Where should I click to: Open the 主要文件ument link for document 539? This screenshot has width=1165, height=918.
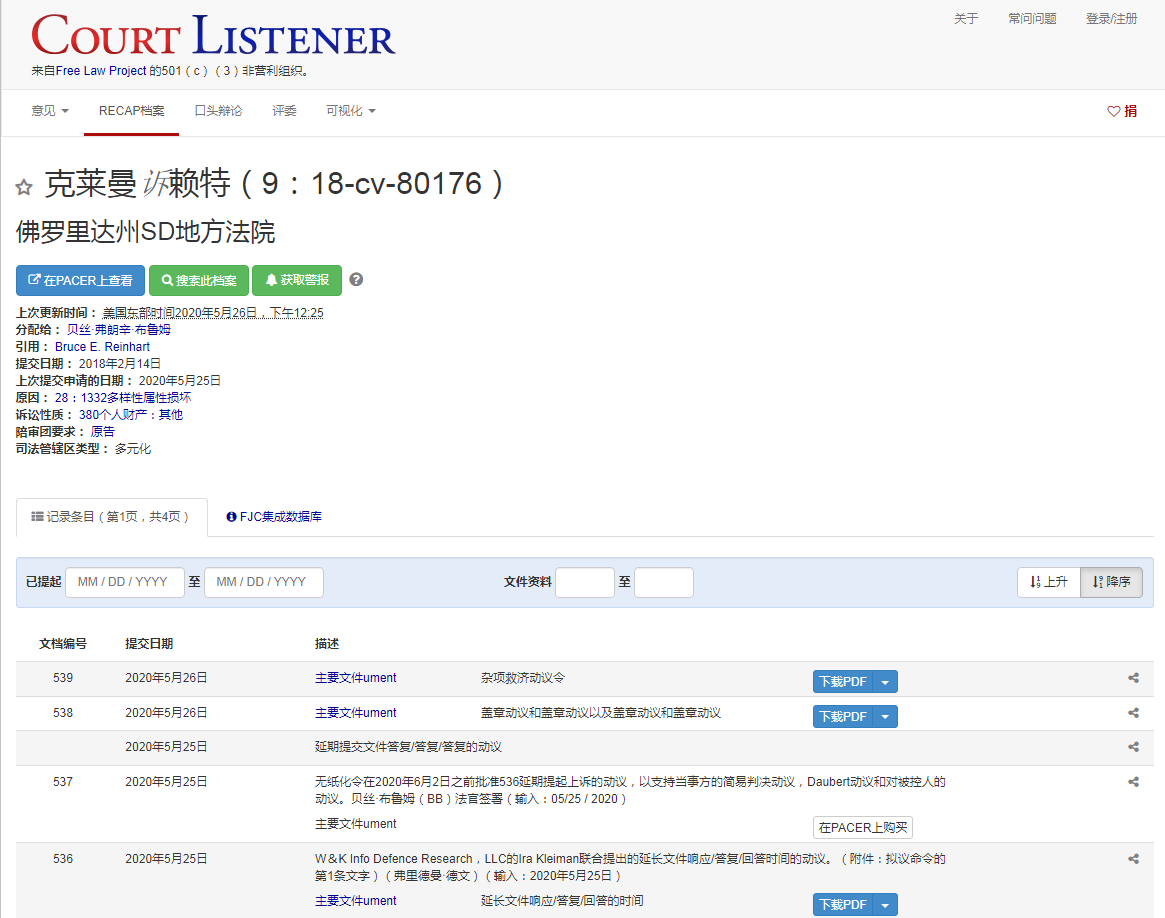coord(356,678)
